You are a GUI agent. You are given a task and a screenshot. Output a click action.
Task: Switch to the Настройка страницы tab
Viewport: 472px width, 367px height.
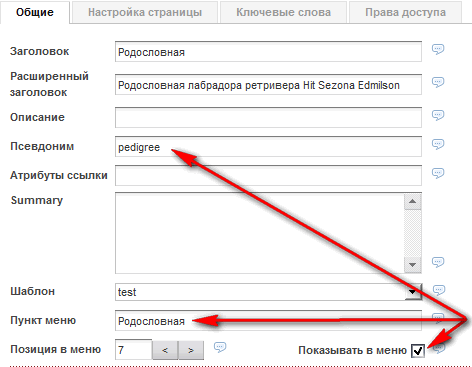145,12
